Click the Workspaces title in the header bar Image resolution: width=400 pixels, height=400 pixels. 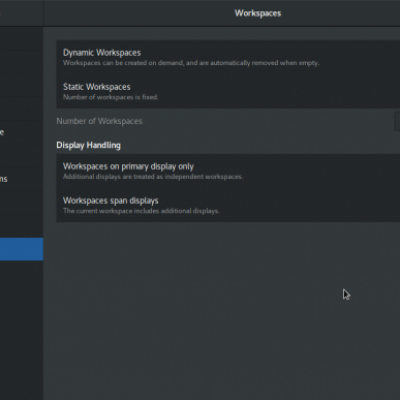[x=258, y=13]
